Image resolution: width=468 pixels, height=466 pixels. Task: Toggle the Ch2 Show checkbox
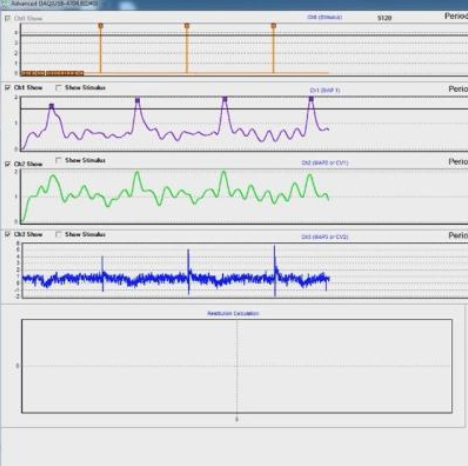pyautogui.click(x=8, y=164)
